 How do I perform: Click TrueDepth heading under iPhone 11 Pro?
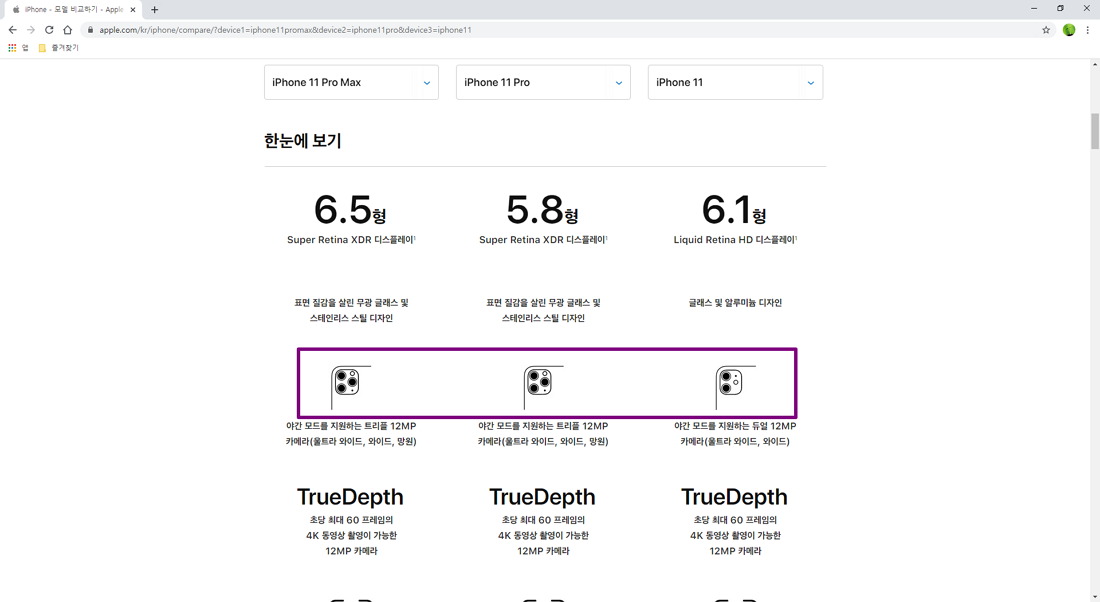[542, 497]
